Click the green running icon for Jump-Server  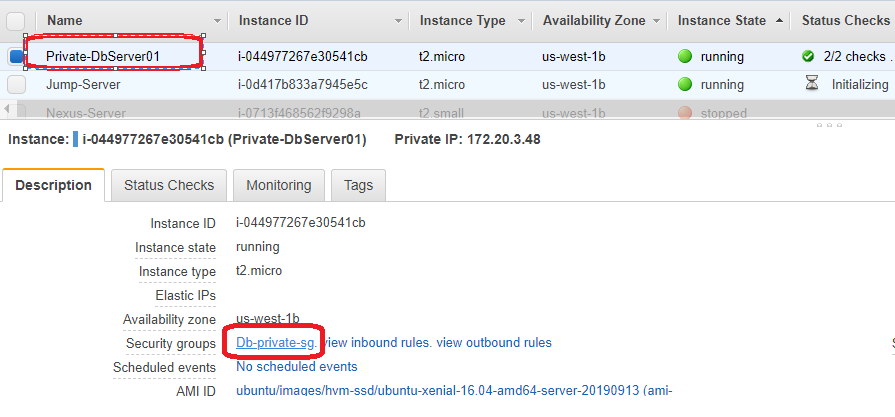pyautogui.click(x=685, y=84)
